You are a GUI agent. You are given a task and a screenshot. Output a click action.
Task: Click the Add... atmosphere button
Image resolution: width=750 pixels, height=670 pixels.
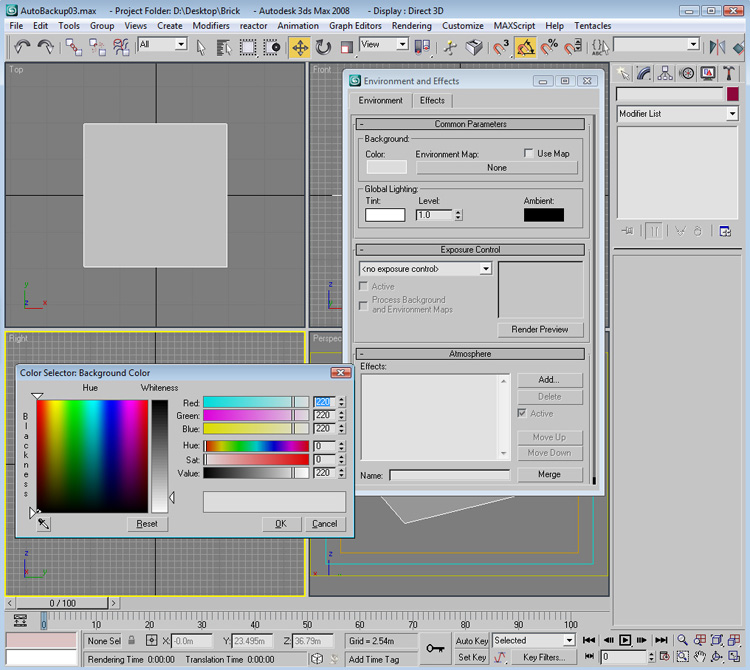pyautogui.click(x=548, y=380)
